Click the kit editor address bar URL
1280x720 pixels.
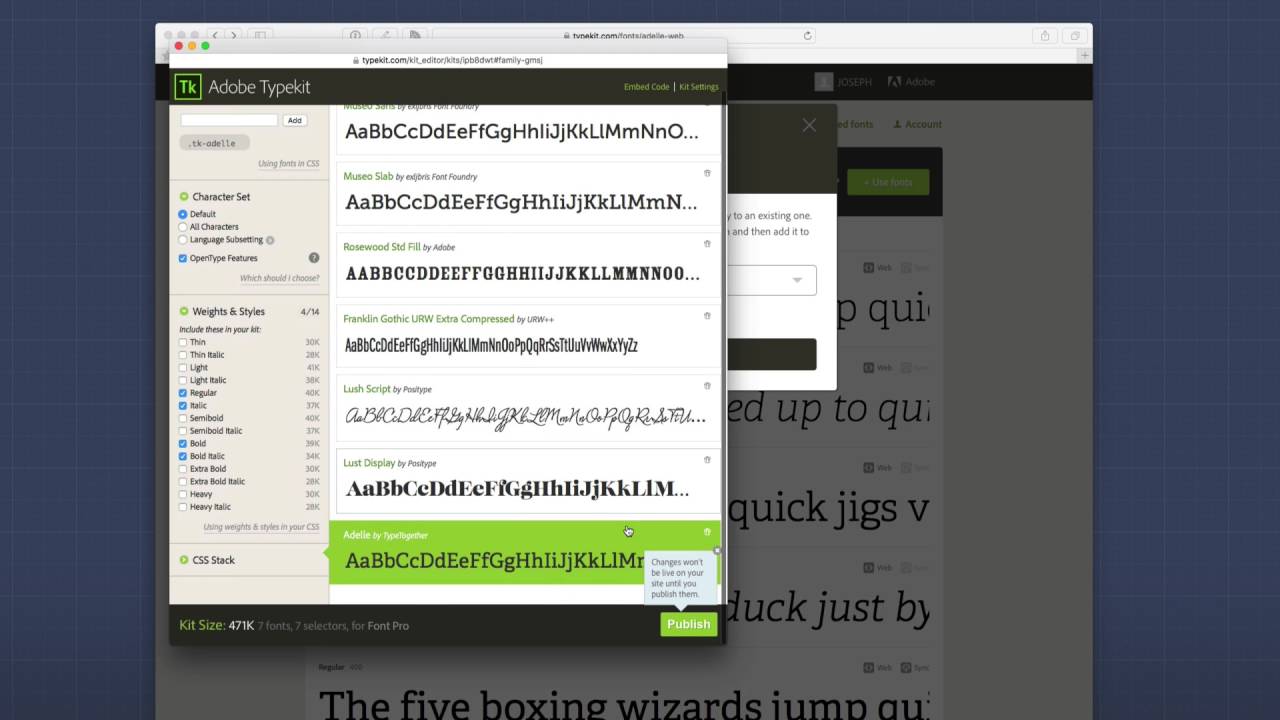coord(451,60)
